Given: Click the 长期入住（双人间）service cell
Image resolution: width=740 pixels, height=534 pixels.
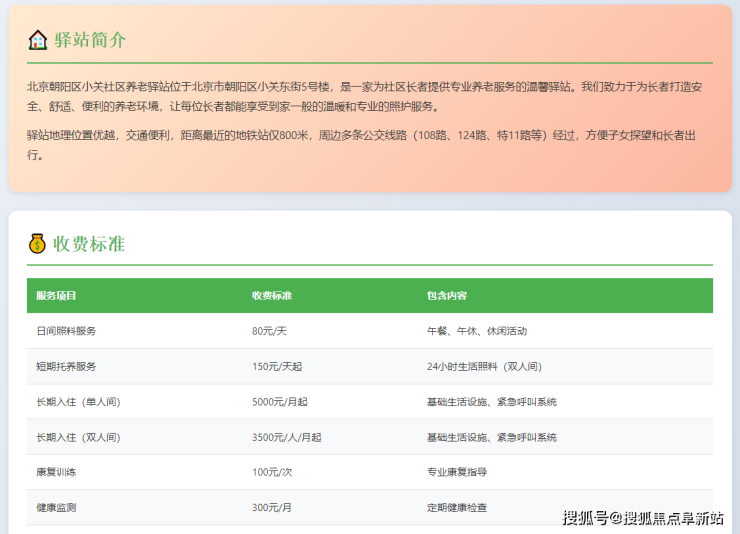Looking at the screenshot, I should point(78,437).
